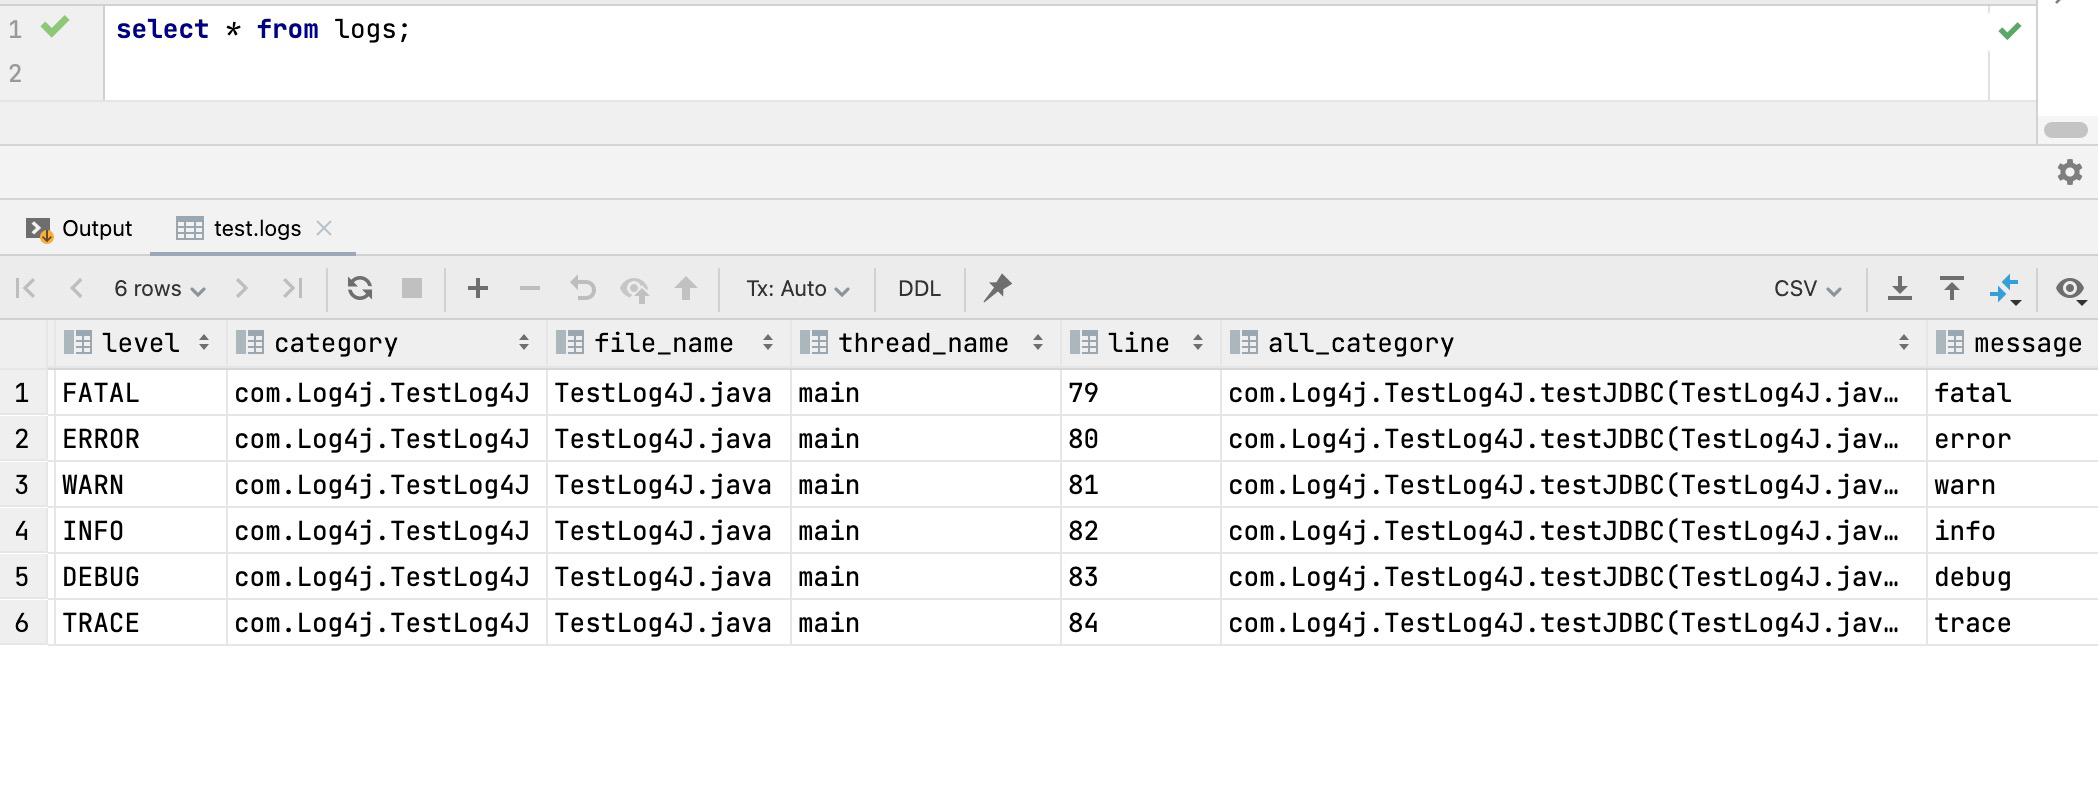Screen dimensions: 2098x804
Task: Open the Tx: Auto transaction dropdown
Action: point(797,289)
